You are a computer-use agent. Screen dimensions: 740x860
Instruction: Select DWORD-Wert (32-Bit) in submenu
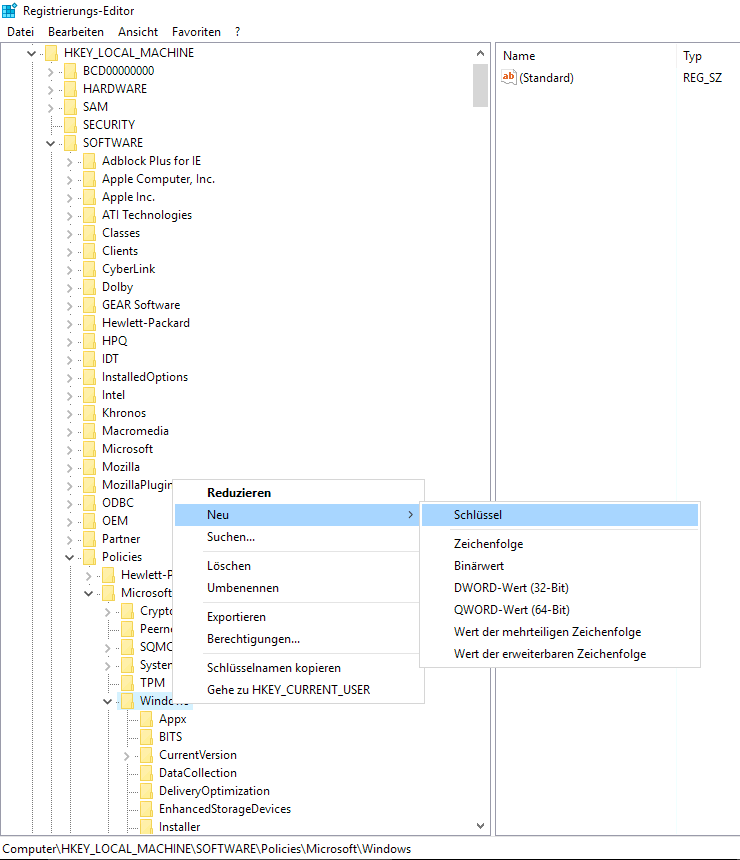[511, 588]
